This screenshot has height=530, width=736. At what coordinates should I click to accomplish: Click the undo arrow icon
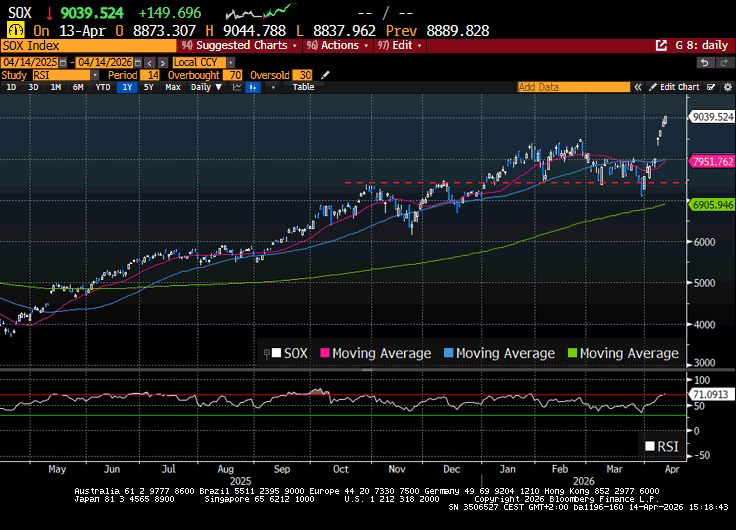tap(706, 63)
